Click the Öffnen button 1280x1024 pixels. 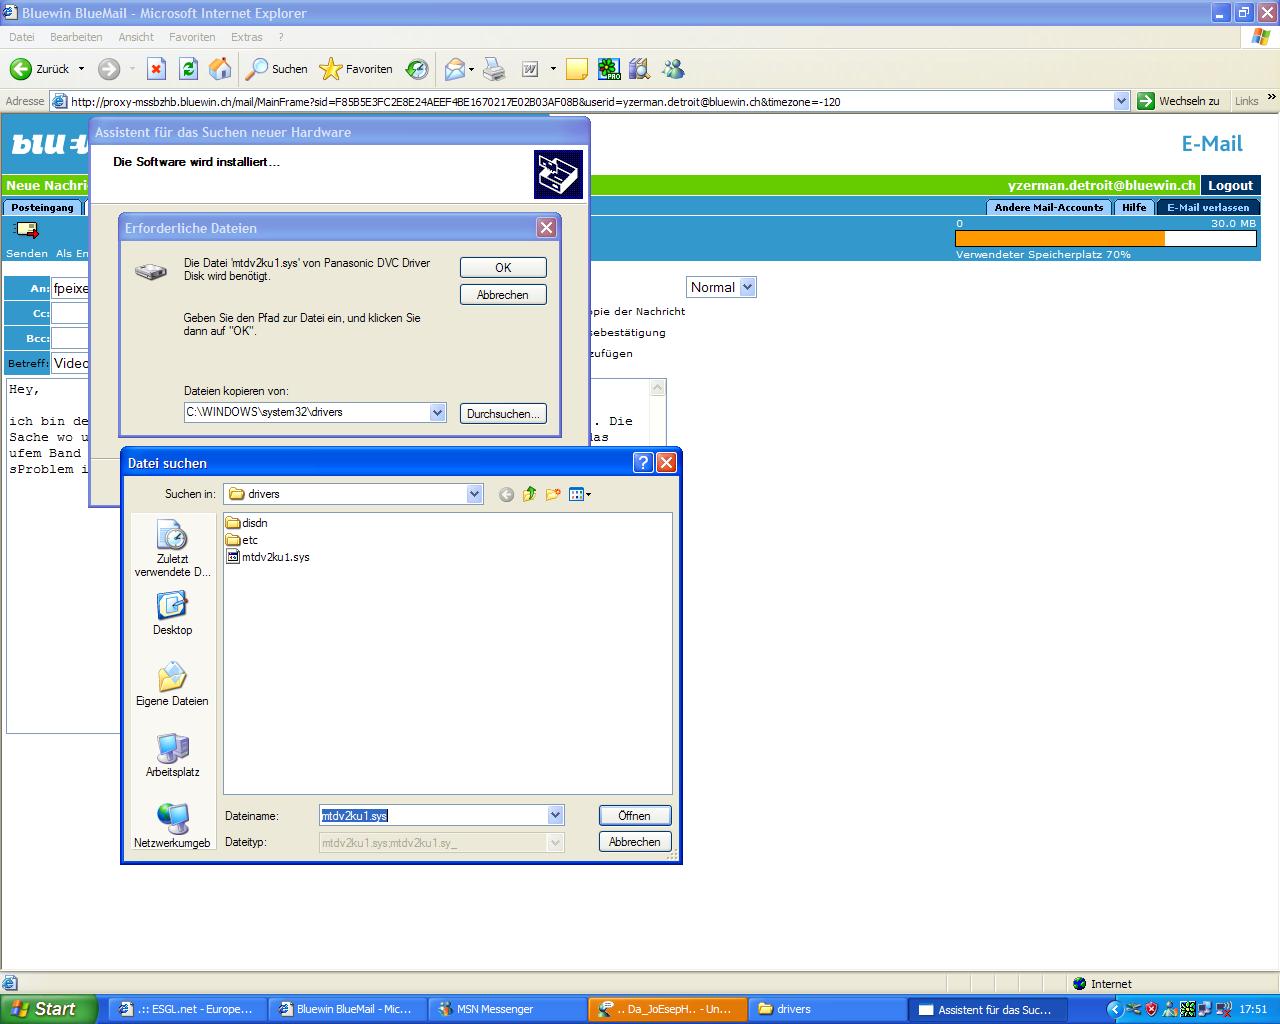point(634,816)
